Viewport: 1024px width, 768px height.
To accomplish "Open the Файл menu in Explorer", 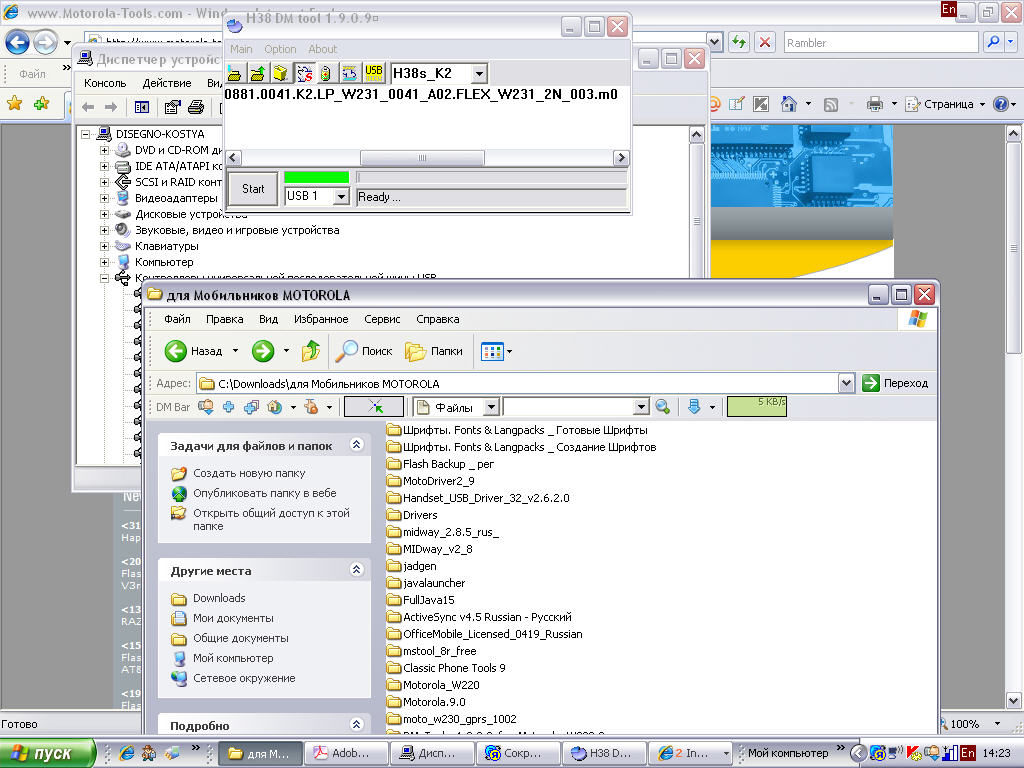I will (177, 319).
